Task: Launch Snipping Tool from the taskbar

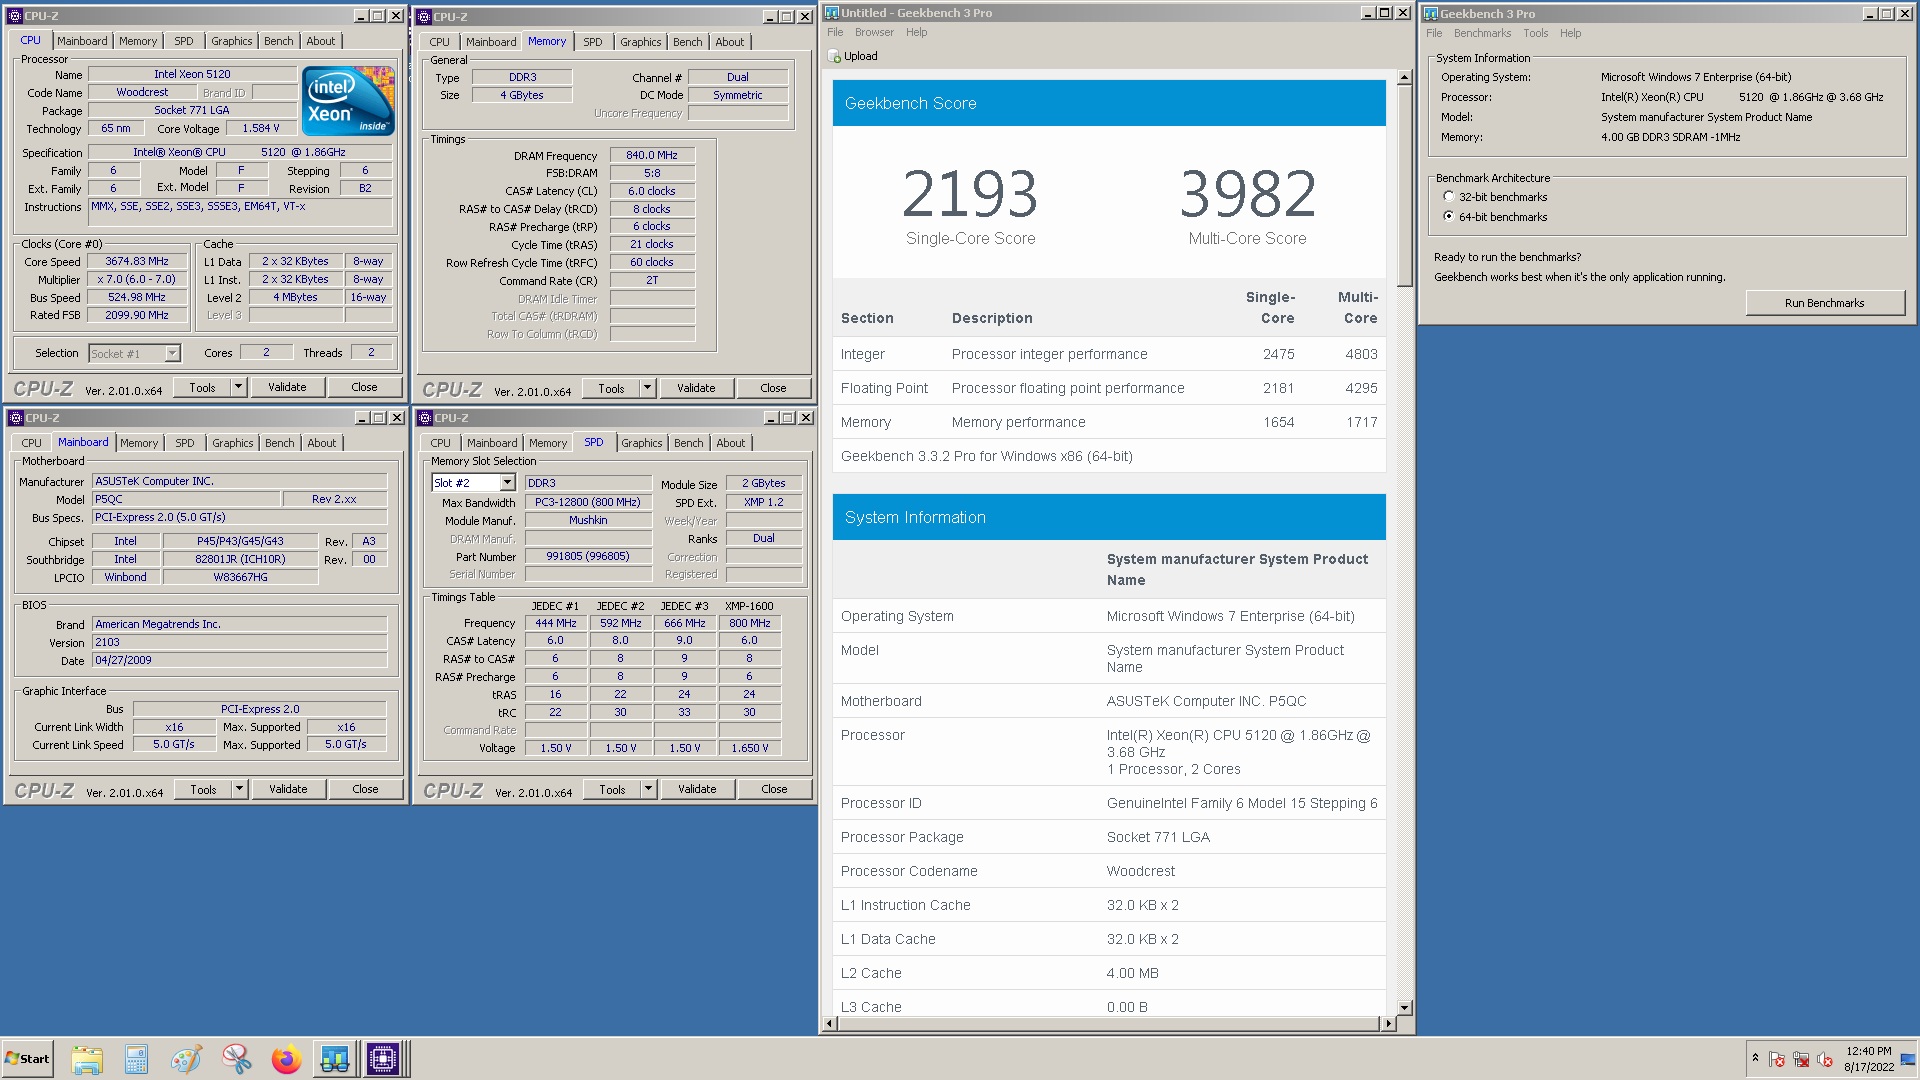Action: [x=236, y=1059]
